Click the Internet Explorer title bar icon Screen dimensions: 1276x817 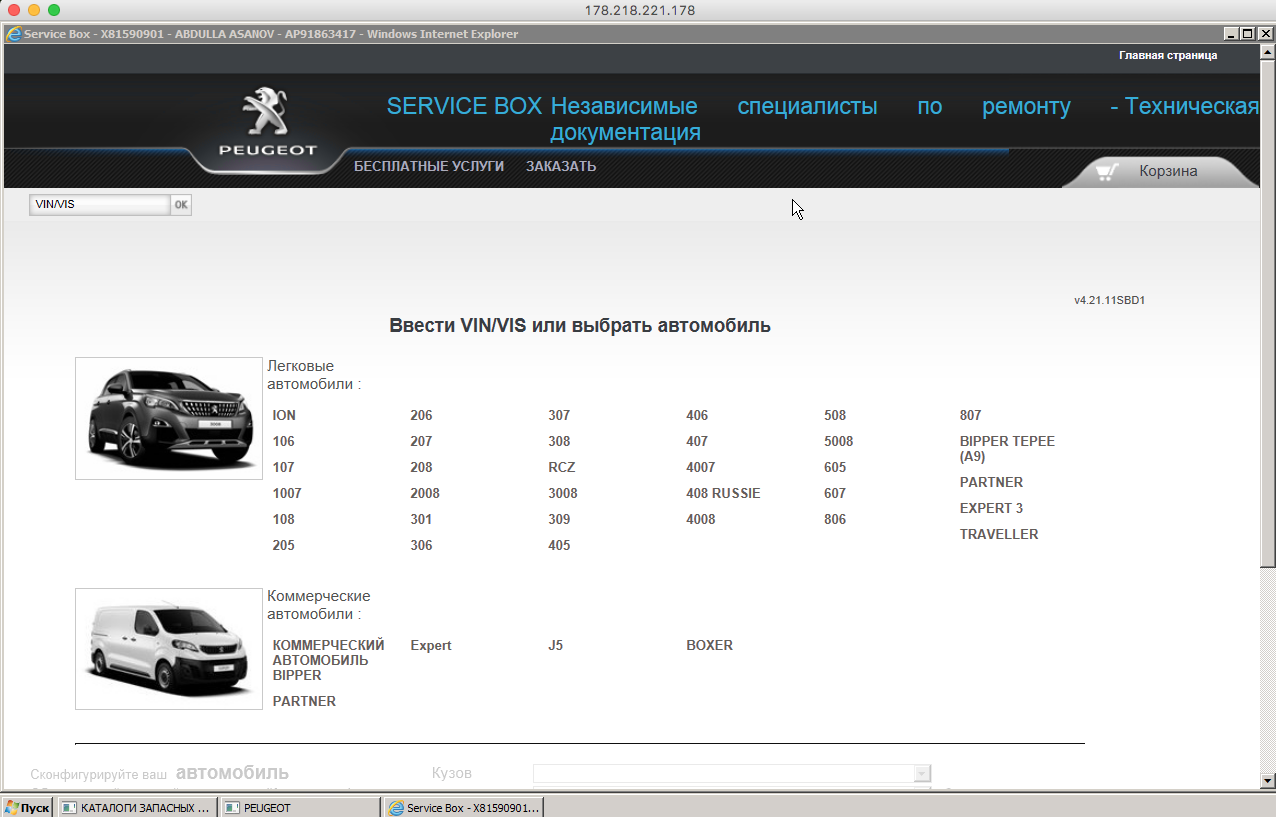pos(14,34)
